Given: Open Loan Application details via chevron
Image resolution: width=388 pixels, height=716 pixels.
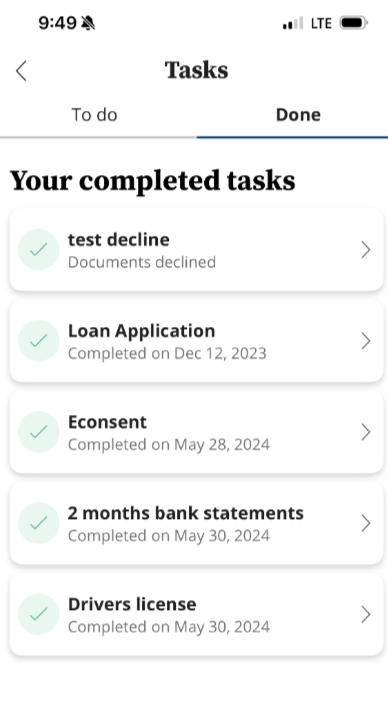Looking at the screenshot, I should click(x=365, y=341).
